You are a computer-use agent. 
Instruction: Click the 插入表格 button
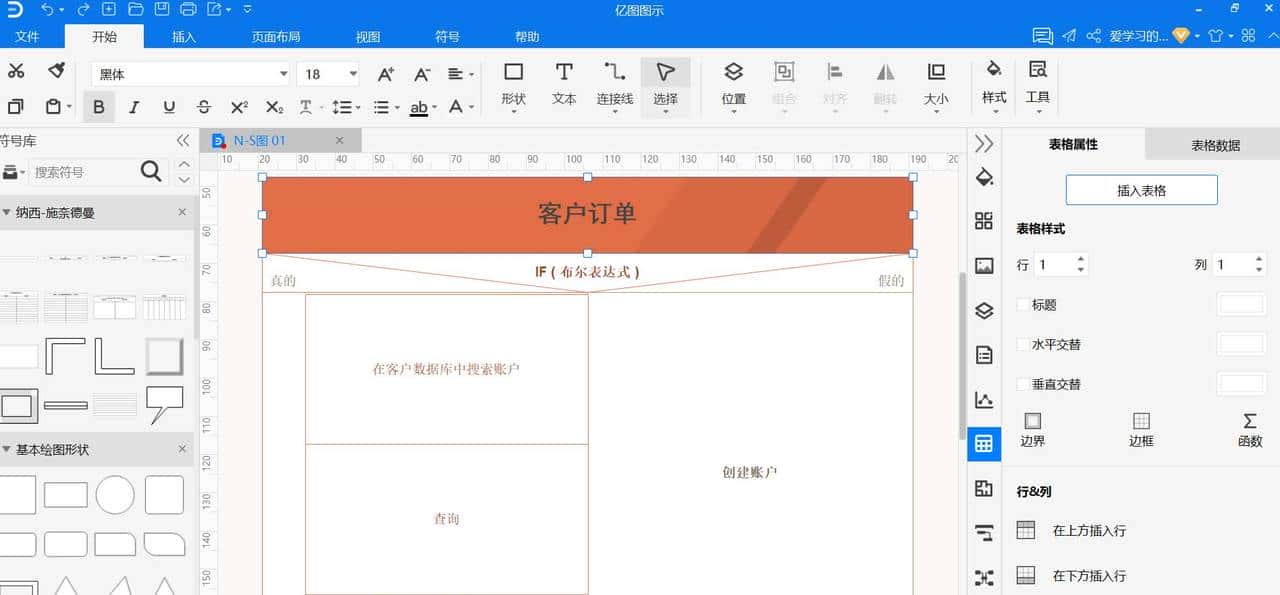pos(1141,189)
